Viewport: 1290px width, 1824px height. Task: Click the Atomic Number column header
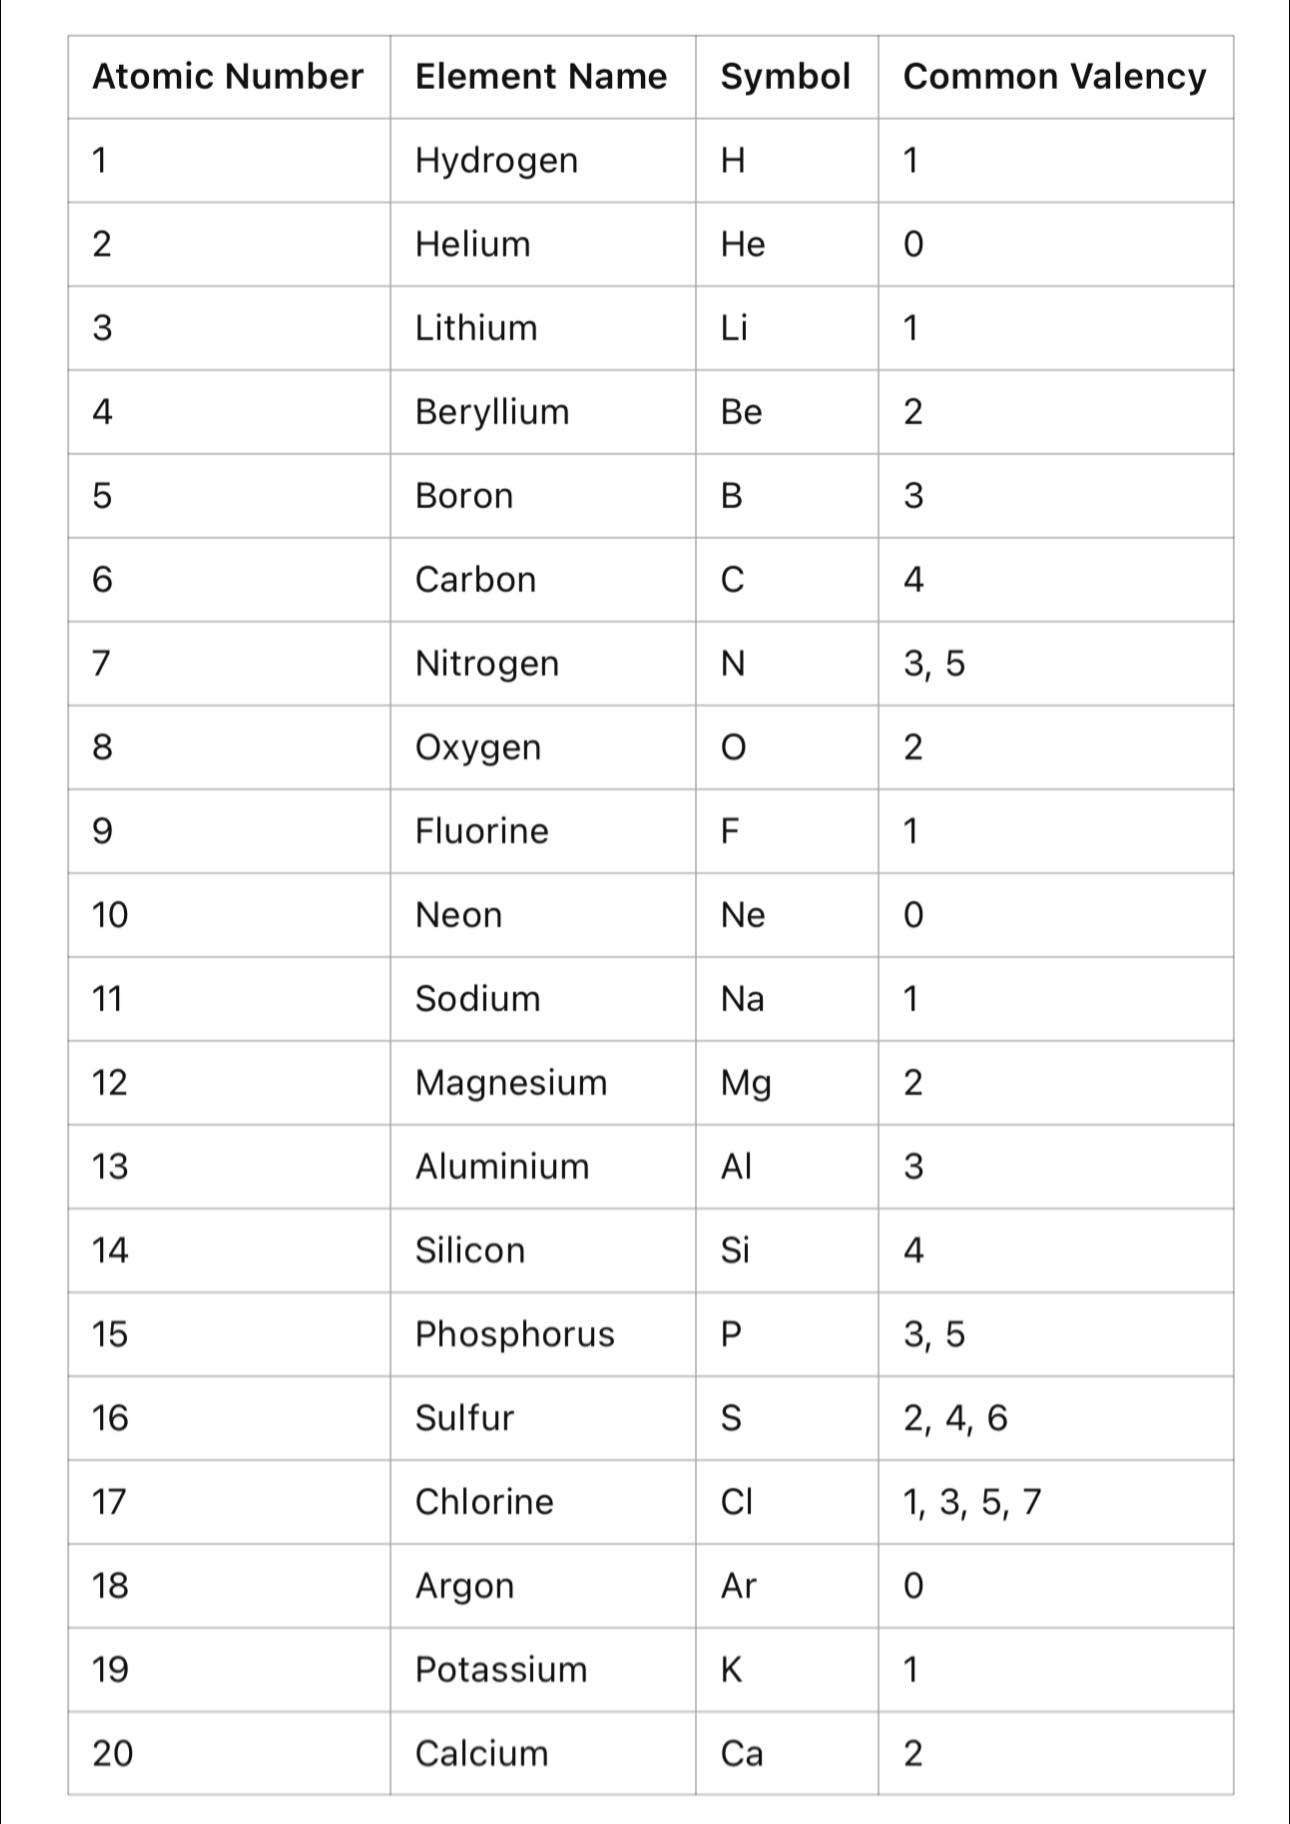[x=229, y=77]
